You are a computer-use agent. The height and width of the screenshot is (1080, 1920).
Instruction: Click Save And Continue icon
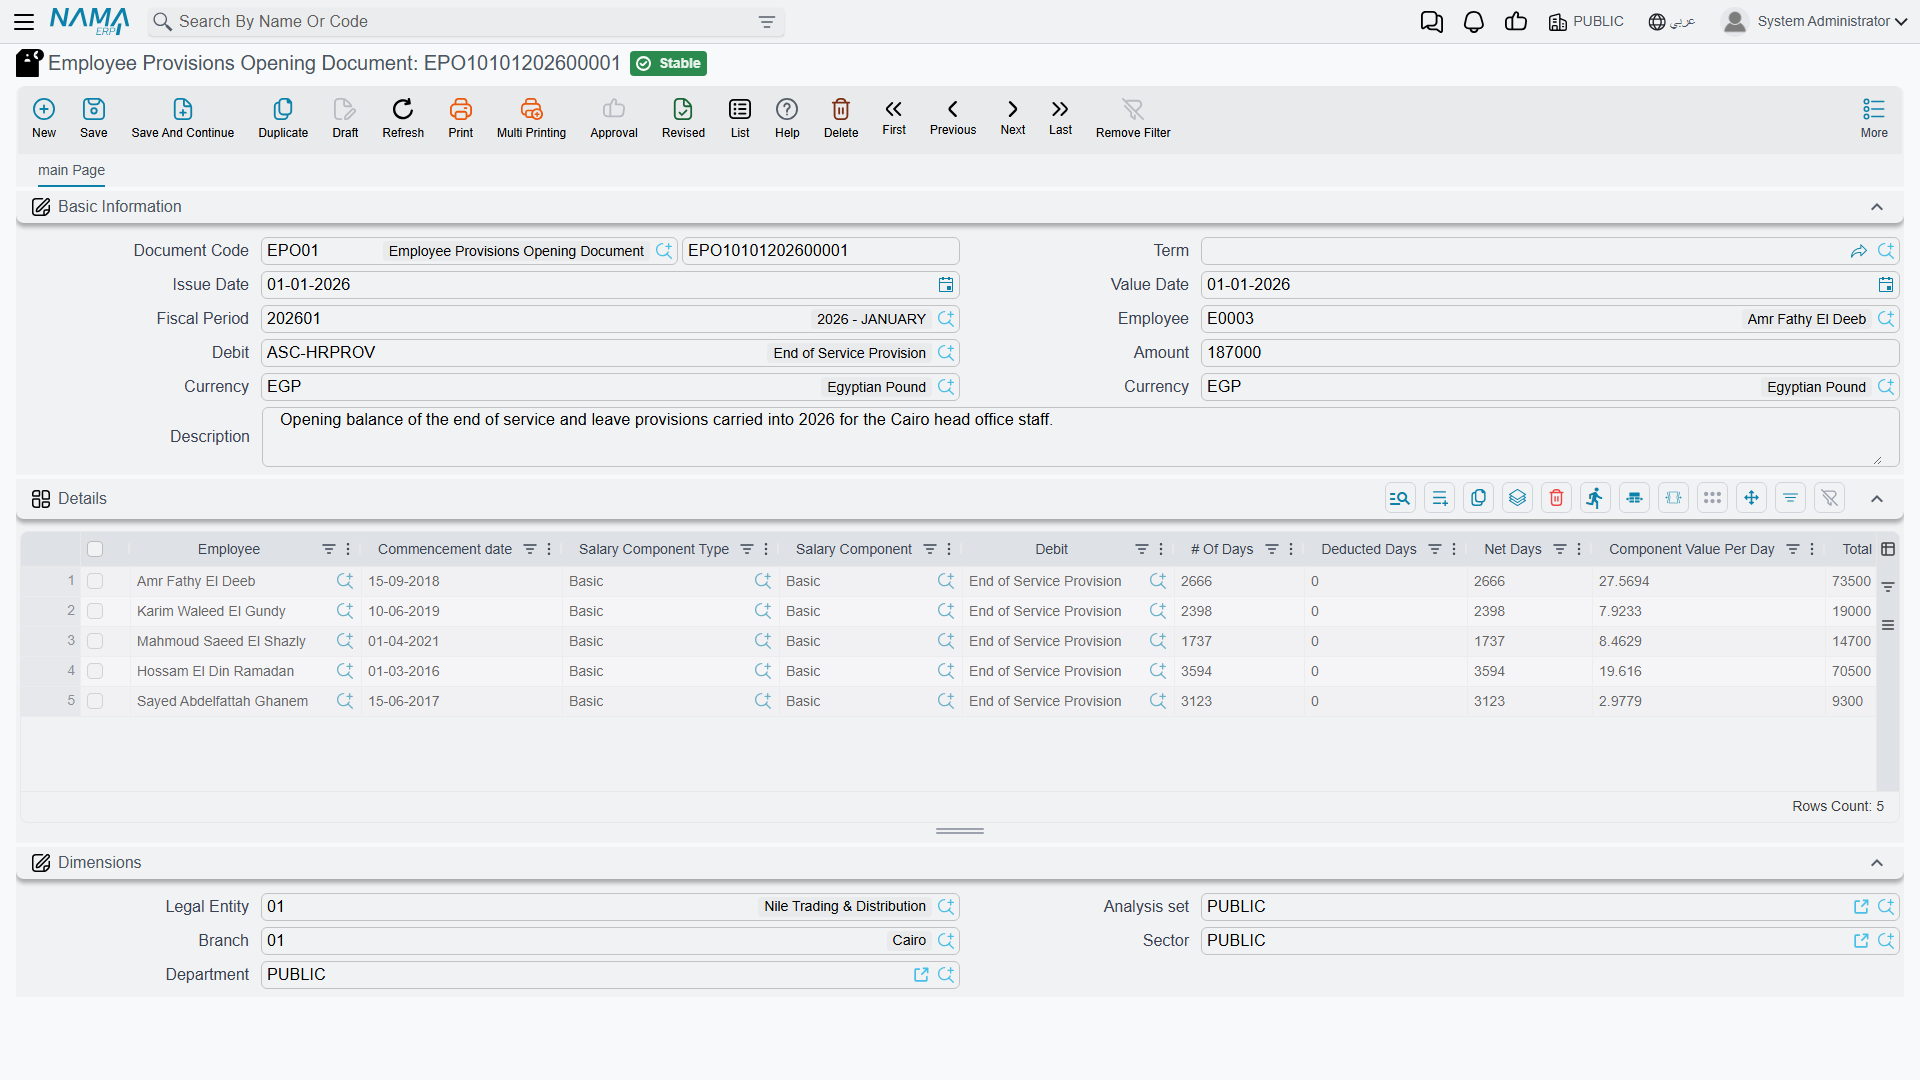[183, 109]
